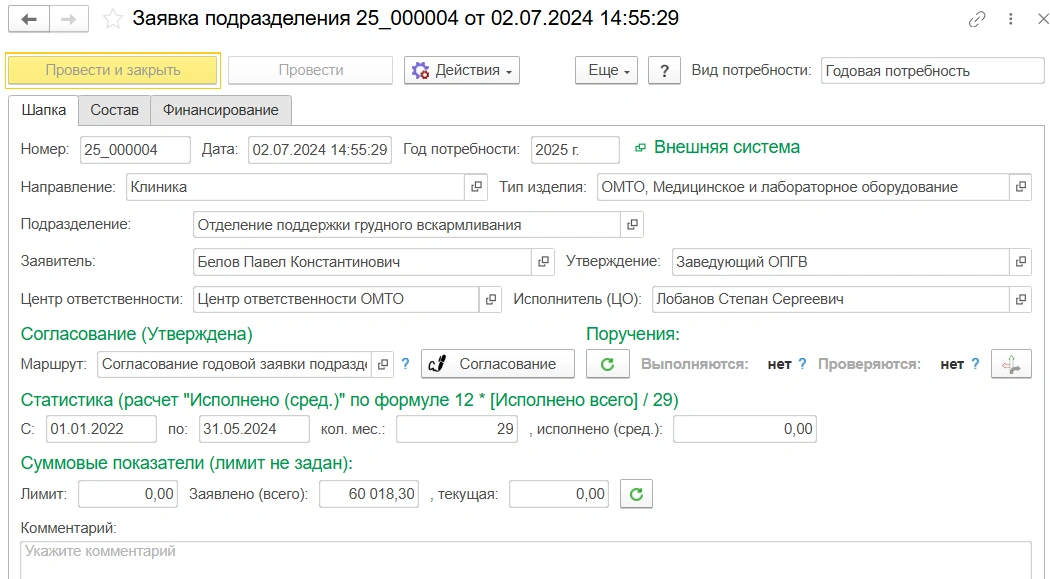
Task: Click the Согласование button
Action: click(498, 364)
